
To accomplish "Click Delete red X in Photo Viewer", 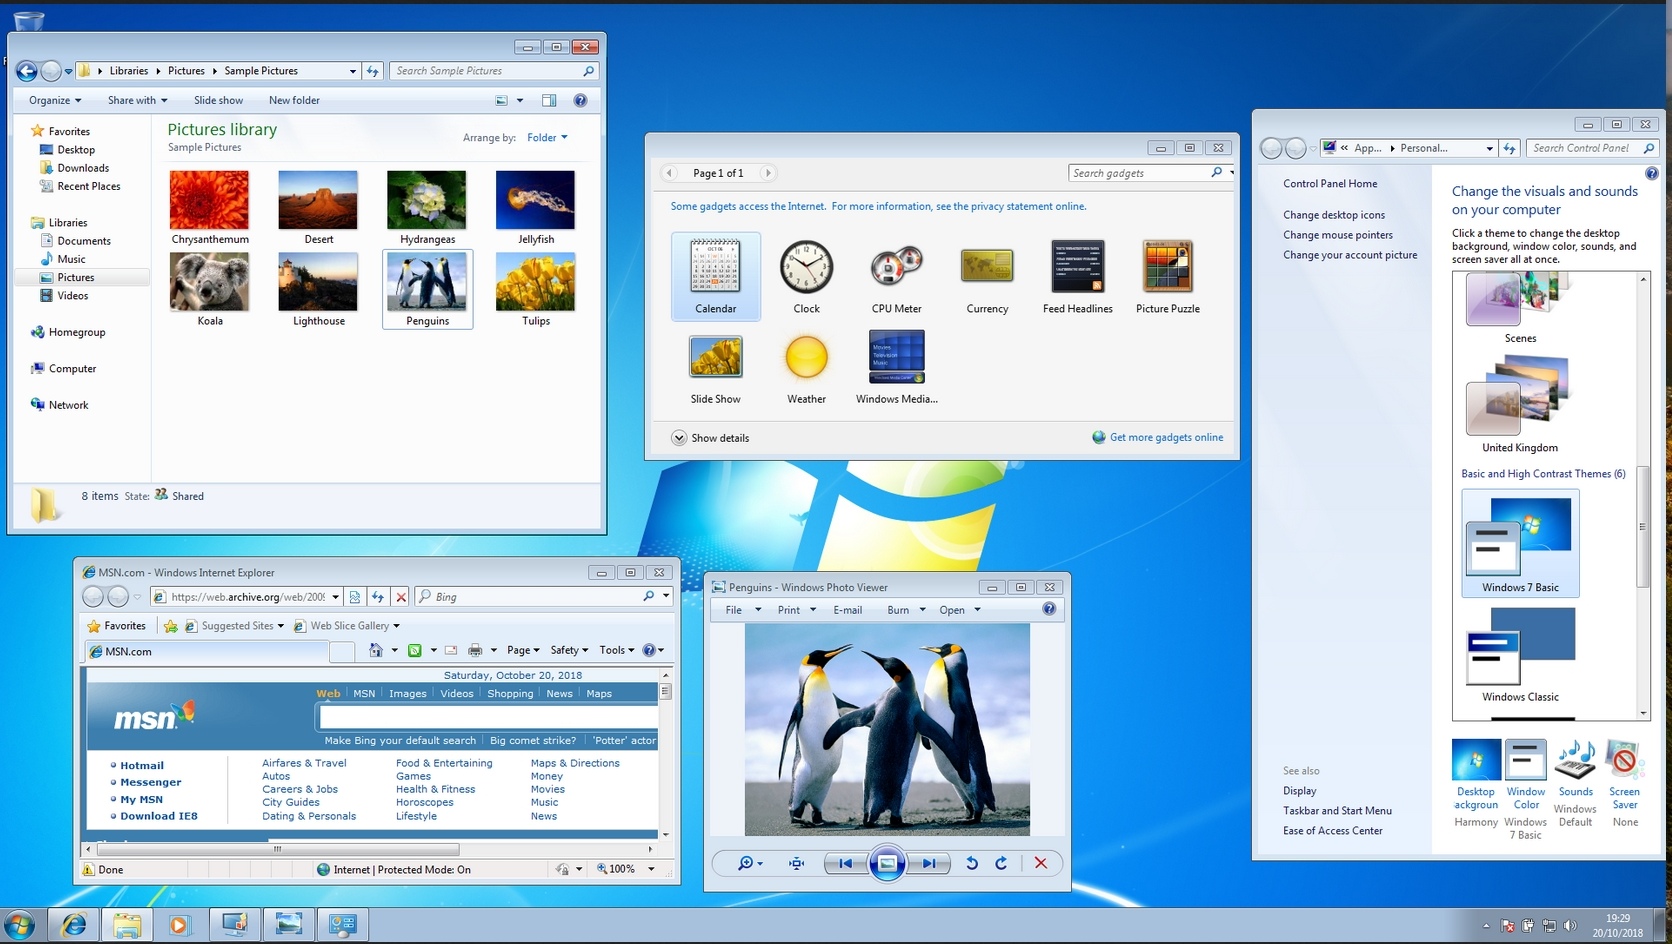I will [1041, 863].
